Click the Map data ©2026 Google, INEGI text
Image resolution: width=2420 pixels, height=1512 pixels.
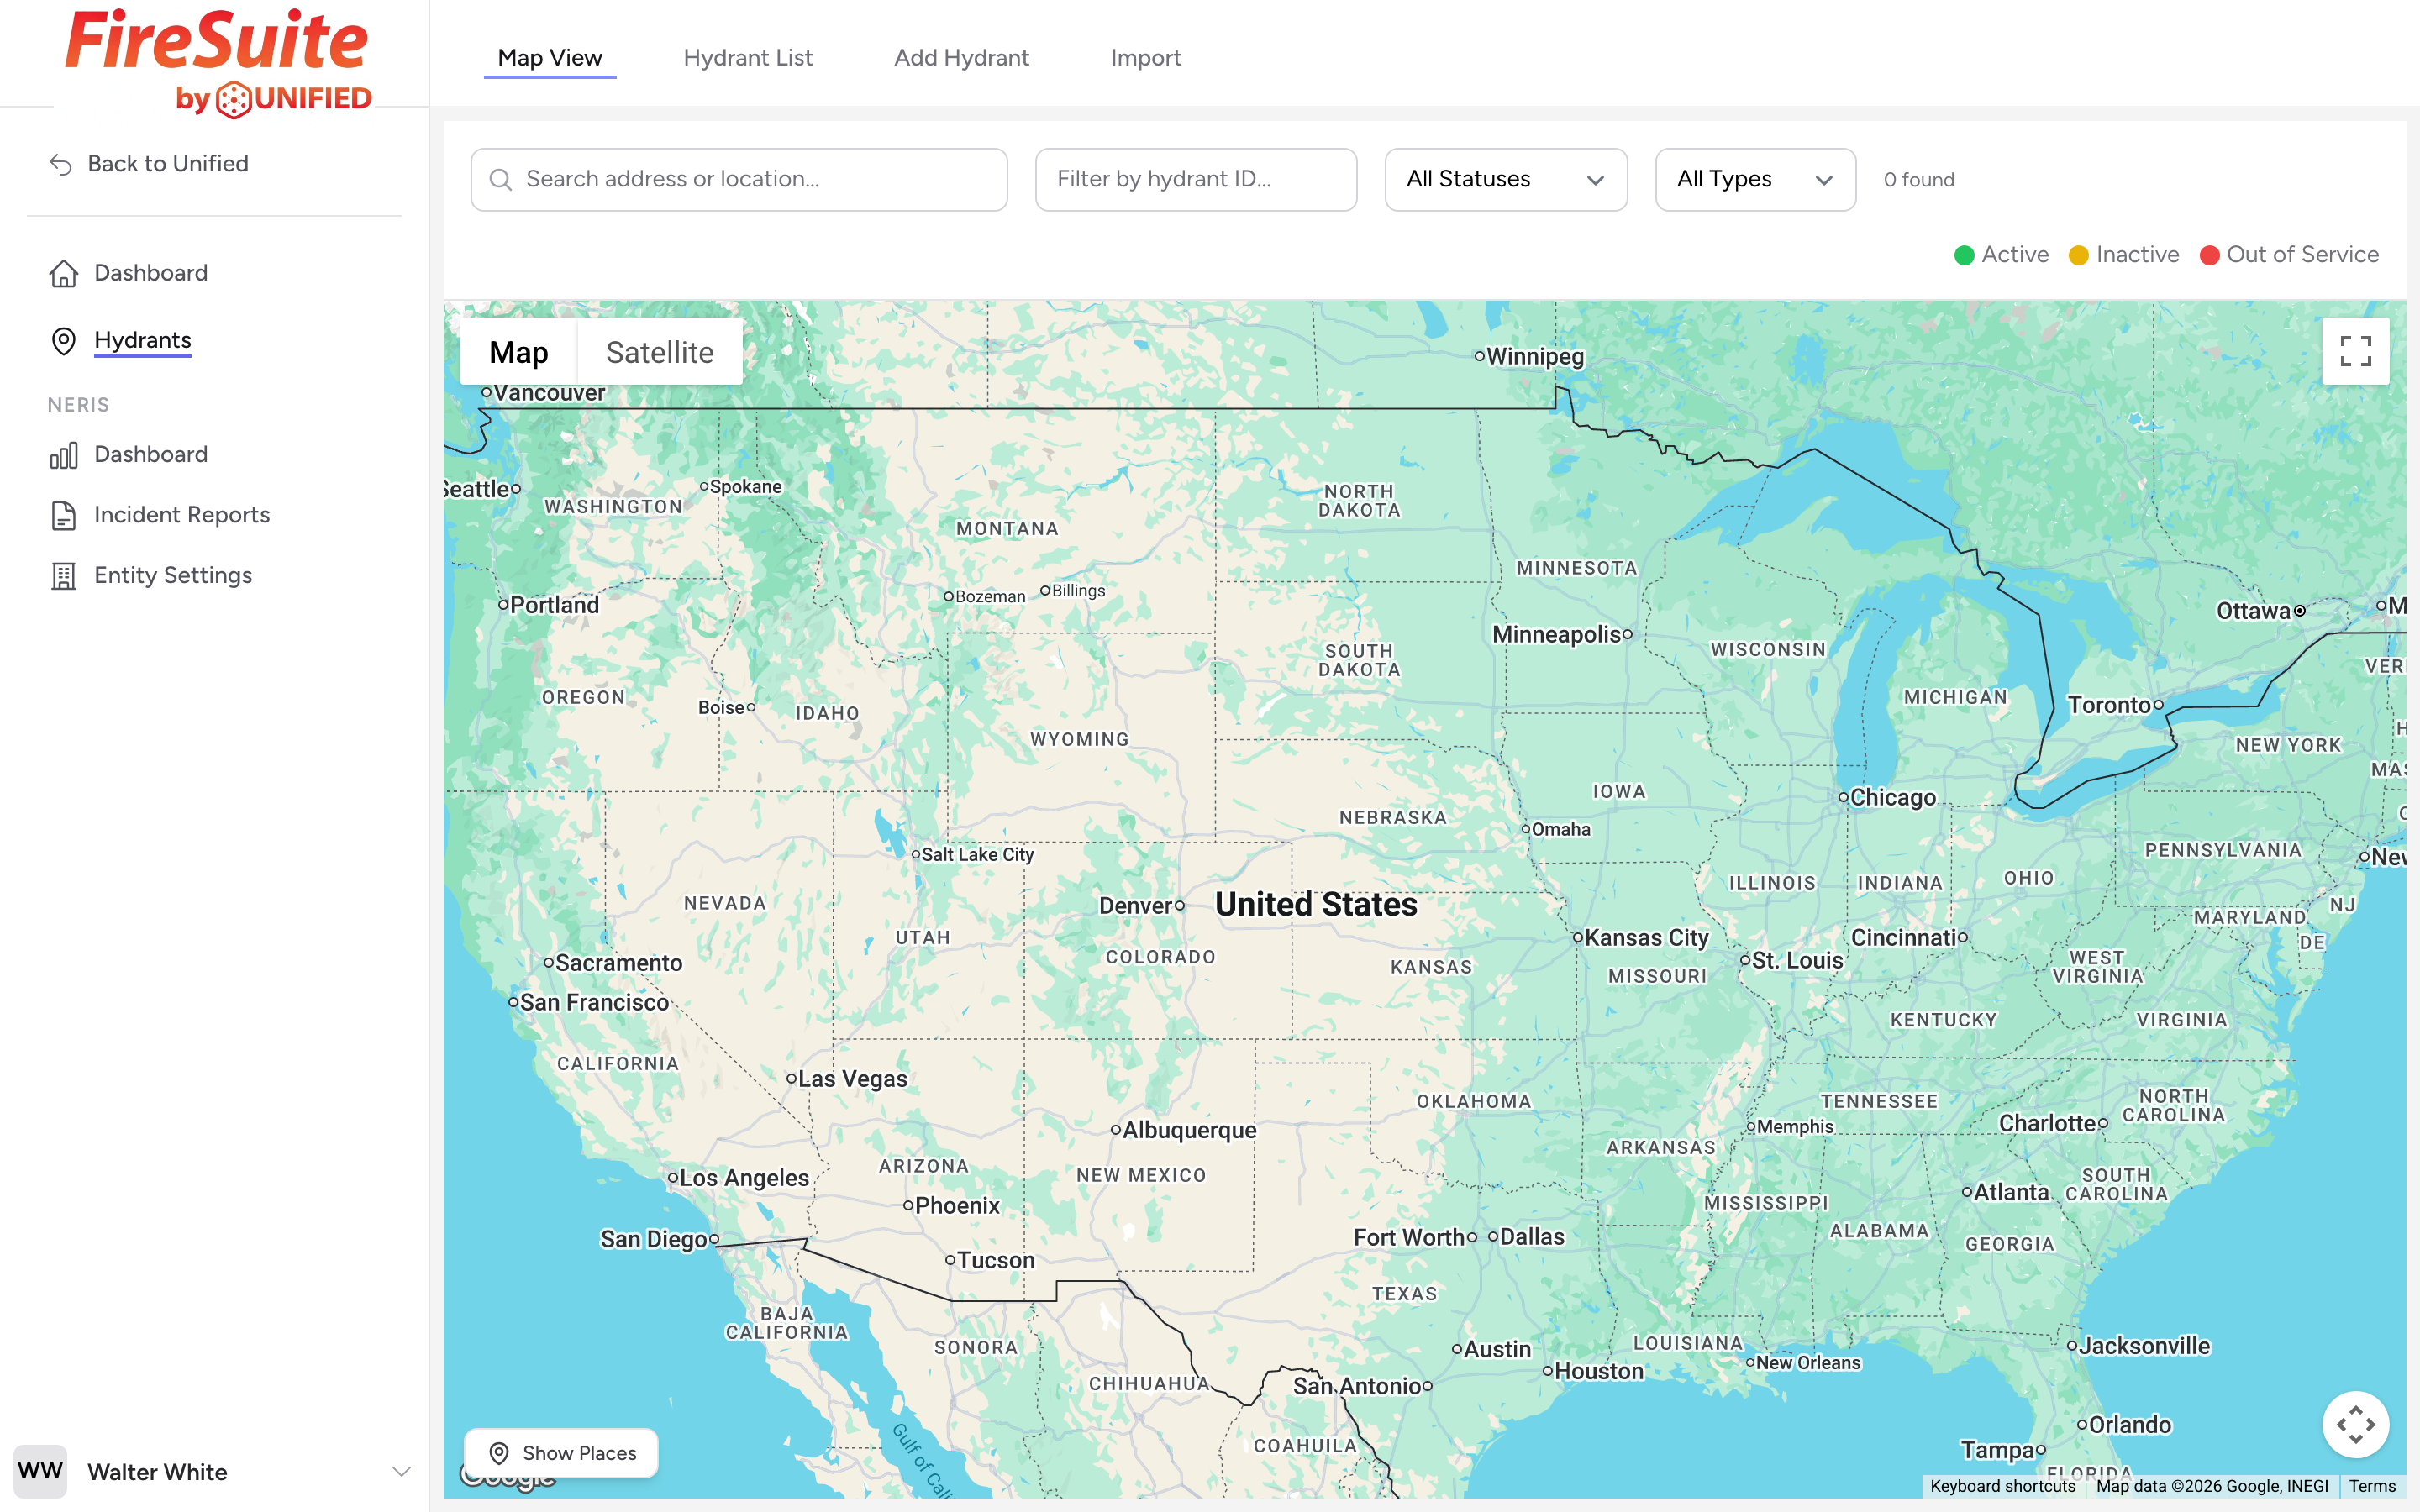coord(2212,1486)
